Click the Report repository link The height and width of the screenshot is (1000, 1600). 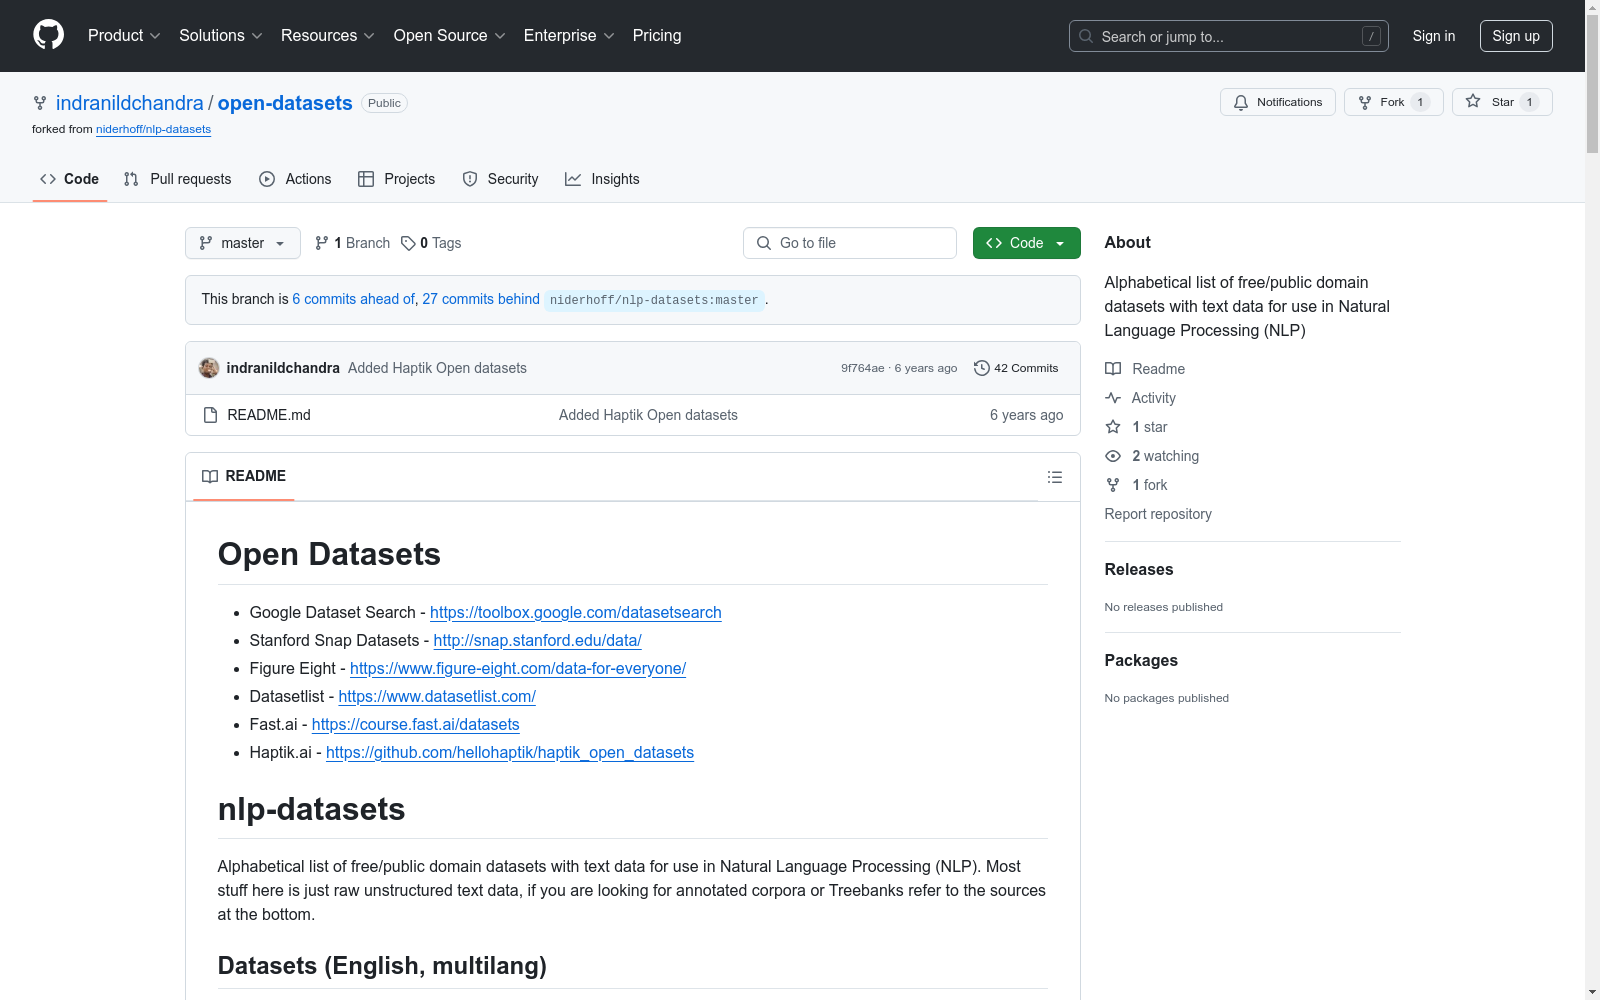(1158, 514)
